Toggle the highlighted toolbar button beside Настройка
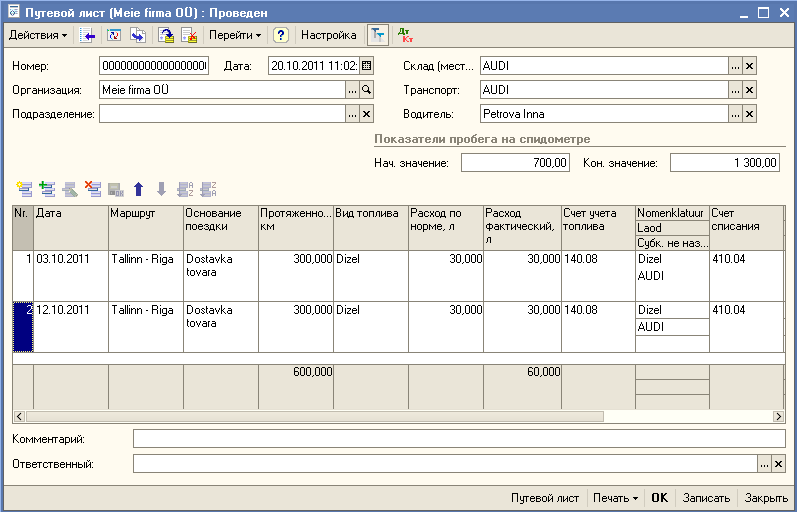The height and width of the screenshot is (512, 797). pos(377,35)
